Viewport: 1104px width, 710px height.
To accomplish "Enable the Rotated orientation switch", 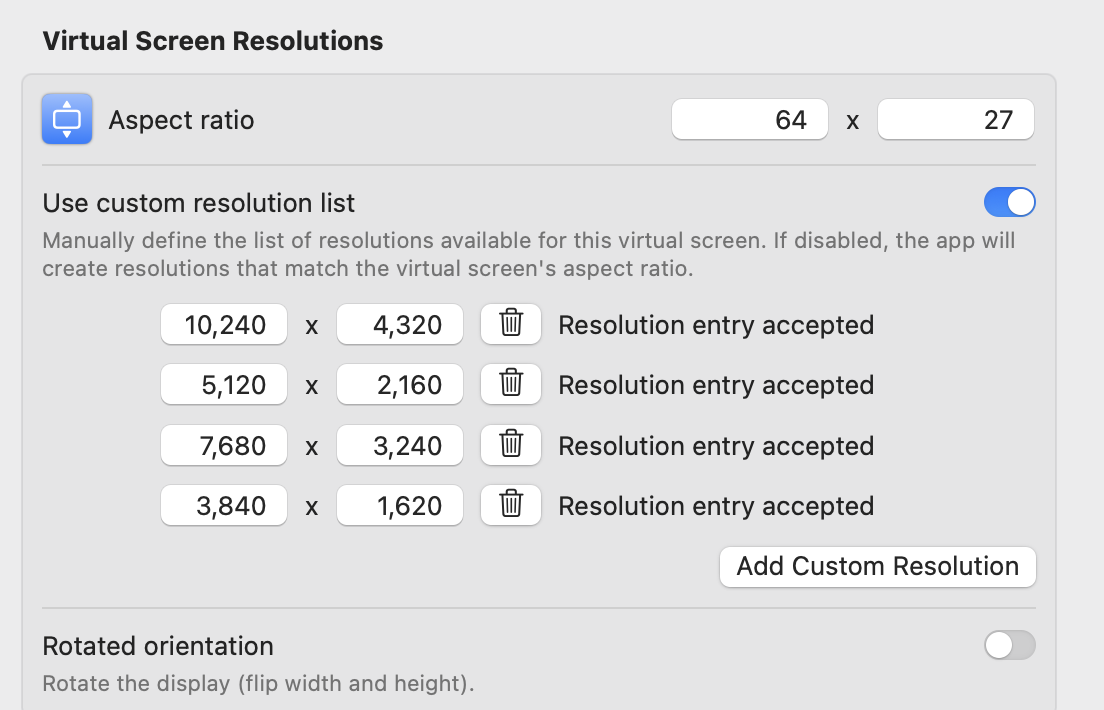I will tap(1009, 646).
